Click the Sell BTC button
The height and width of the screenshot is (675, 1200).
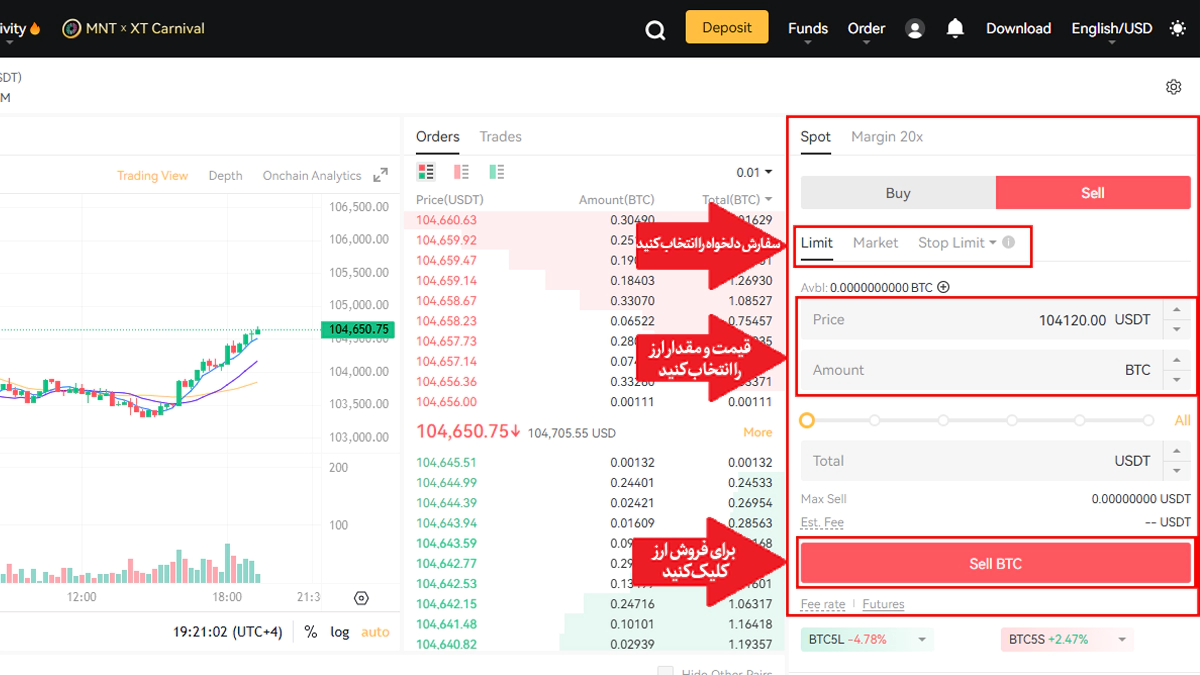(996, 564)
